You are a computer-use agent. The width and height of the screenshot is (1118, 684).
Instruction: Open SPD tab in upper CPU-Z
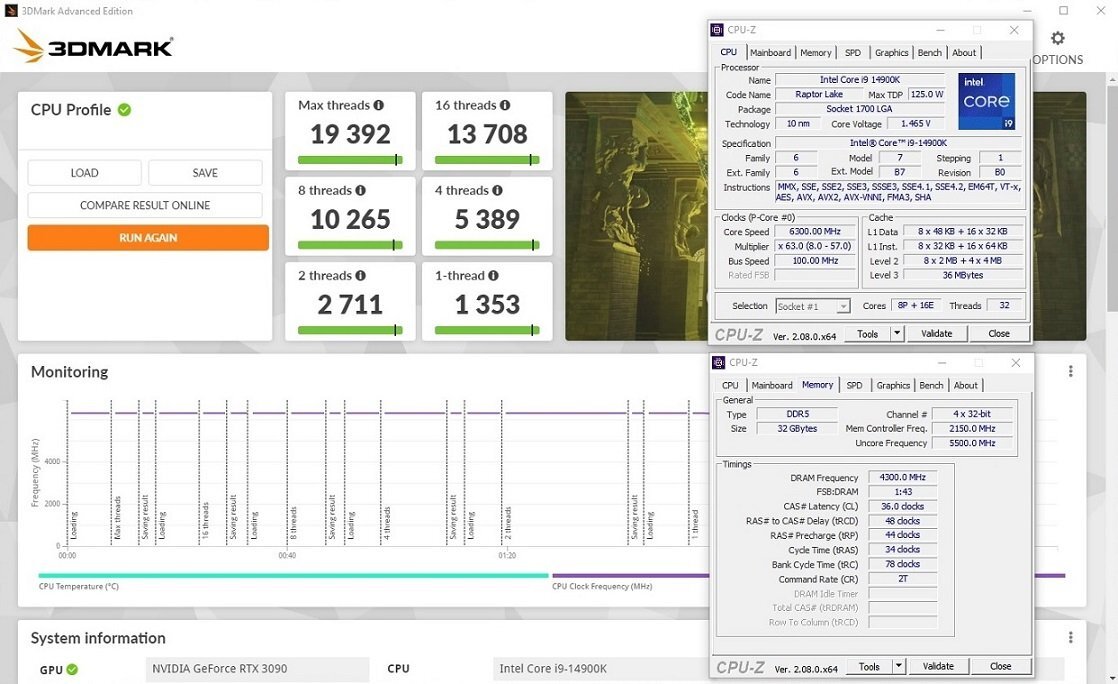(853, 53)
